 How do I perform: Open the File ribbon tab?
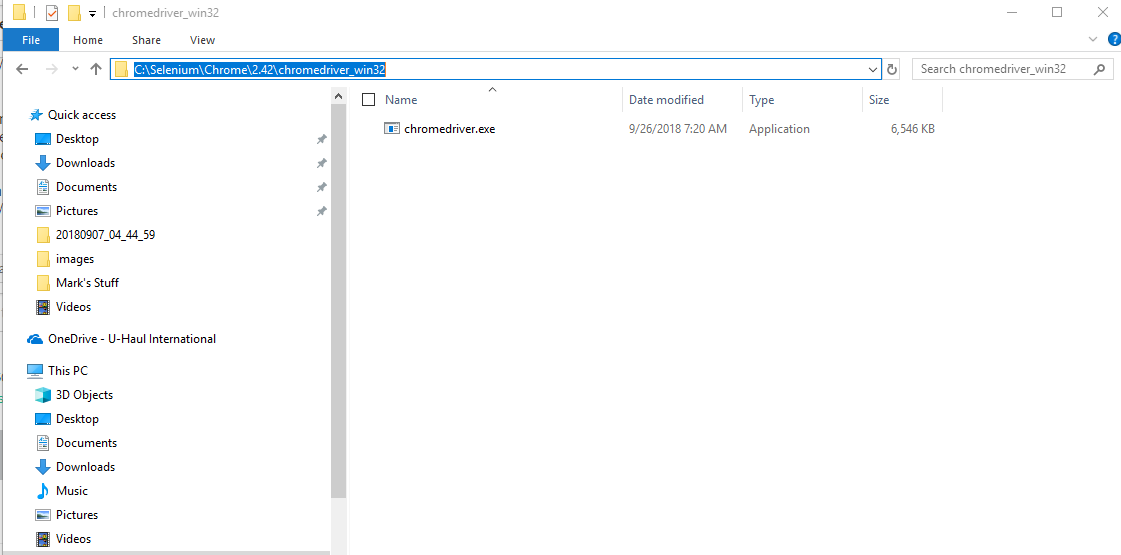pyautogui.click(x=31, y=40)
